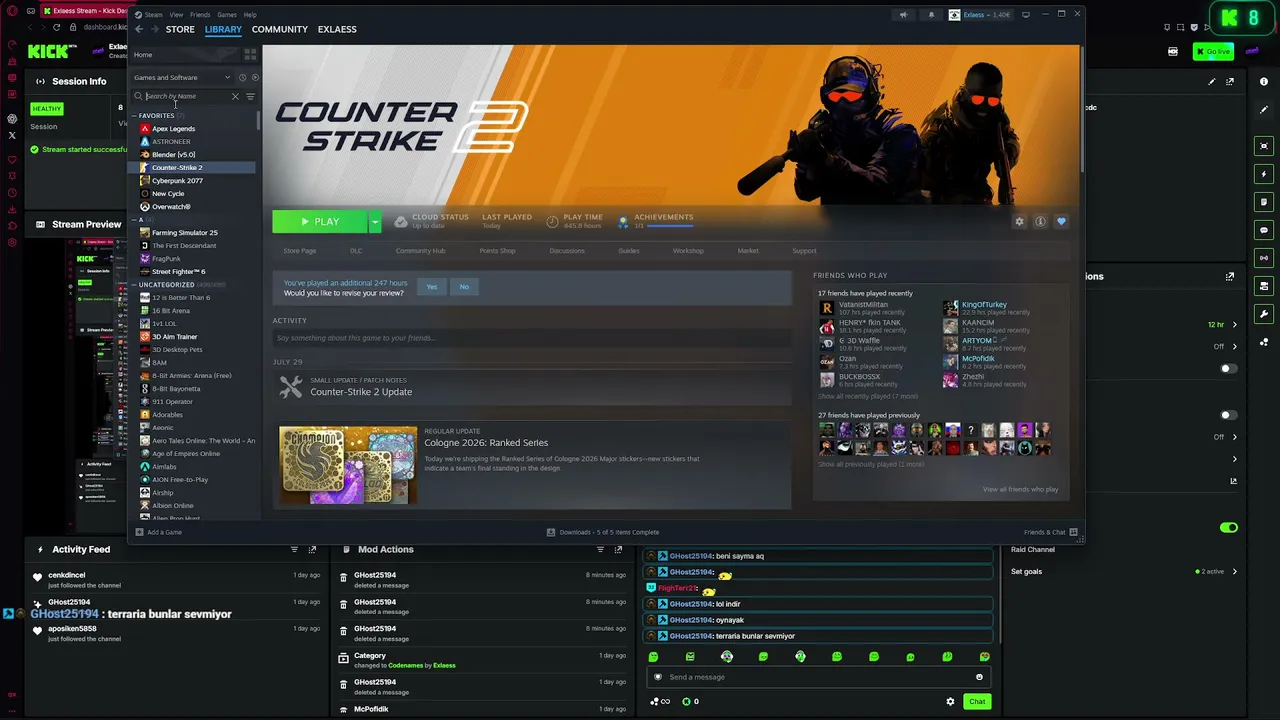The height and width of the screenshot is (720, 1280).
Task: Answer Yes to revise your review
Action: pos(432,287)
